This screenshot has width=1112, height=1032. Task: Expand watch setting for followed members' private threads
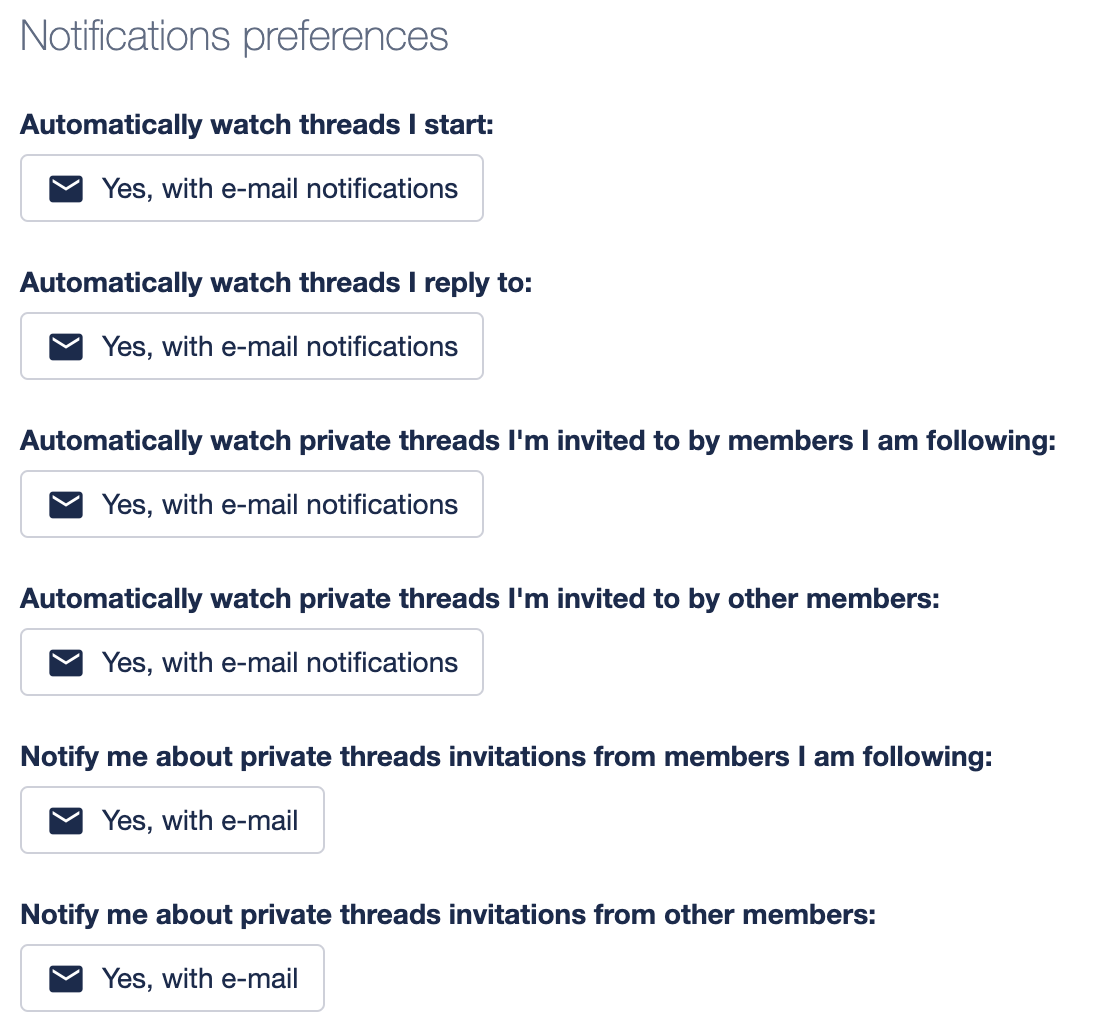252,505
